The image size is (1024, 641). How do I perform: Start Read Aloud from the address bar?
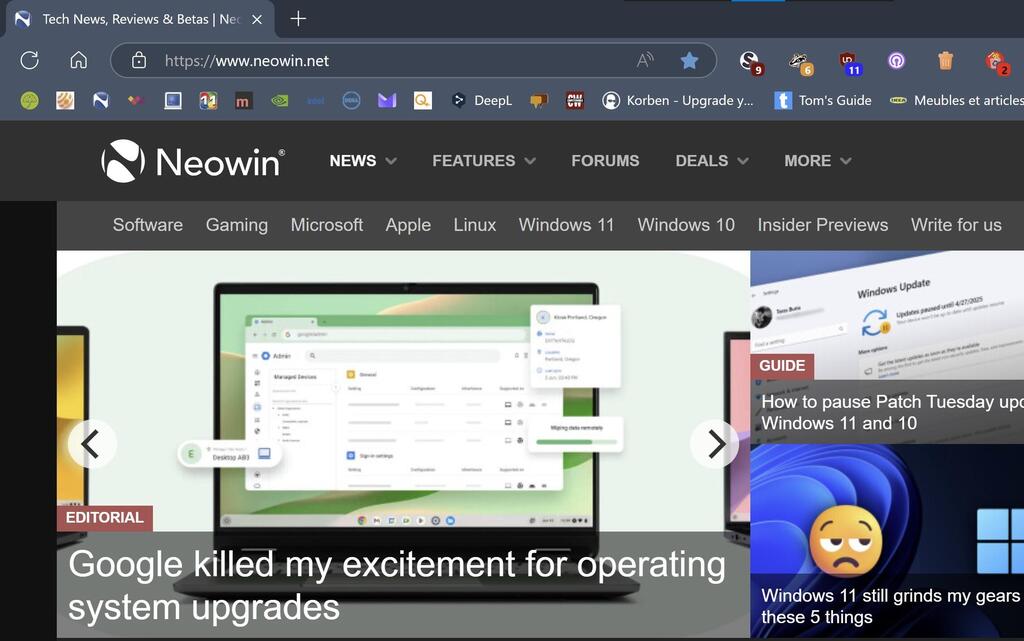click(645, 61)
